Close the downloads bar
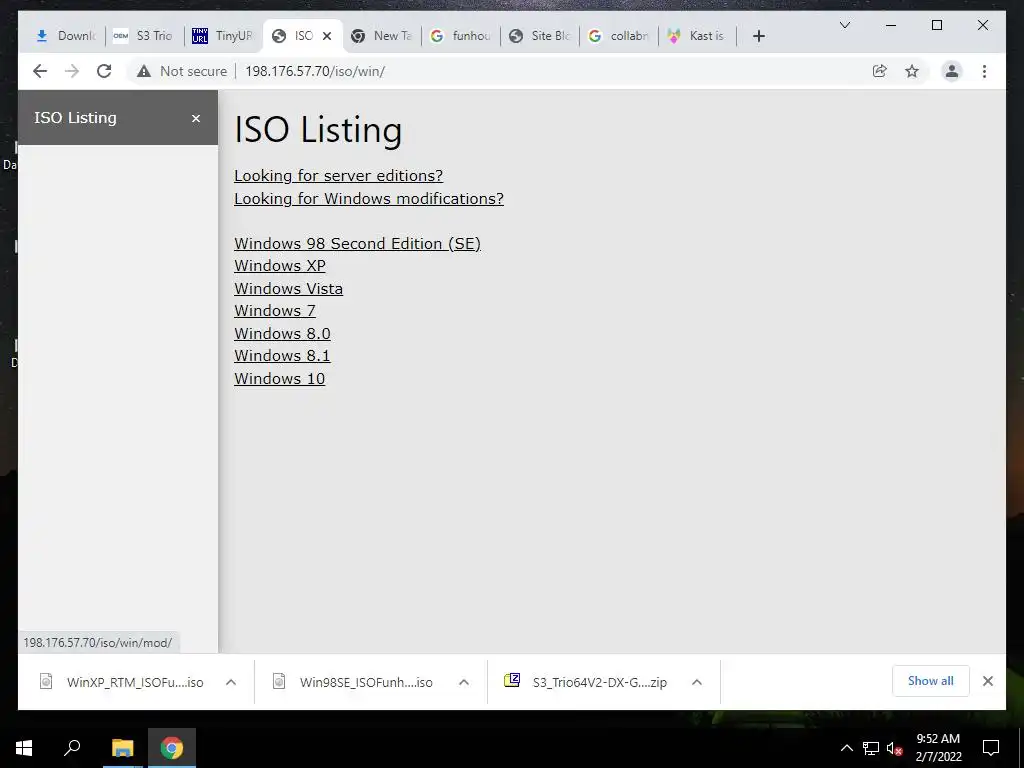1024x768 pixels. [987, 681]
